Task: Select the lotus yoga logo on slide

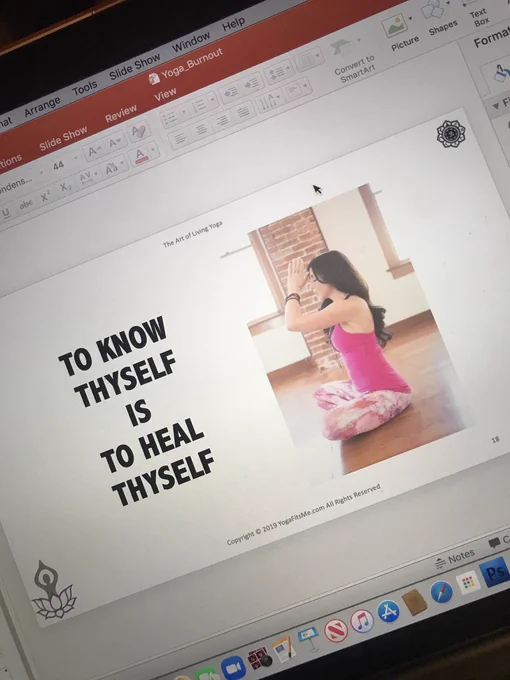Action: tap(54, 592)
